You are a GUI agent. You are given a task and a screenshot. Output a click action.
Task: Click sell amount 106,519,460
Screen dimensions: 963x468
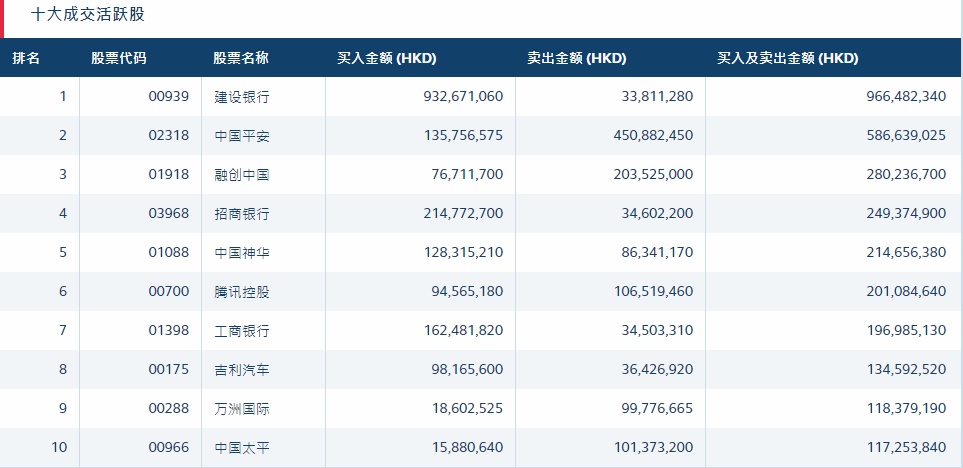[653, 291]
